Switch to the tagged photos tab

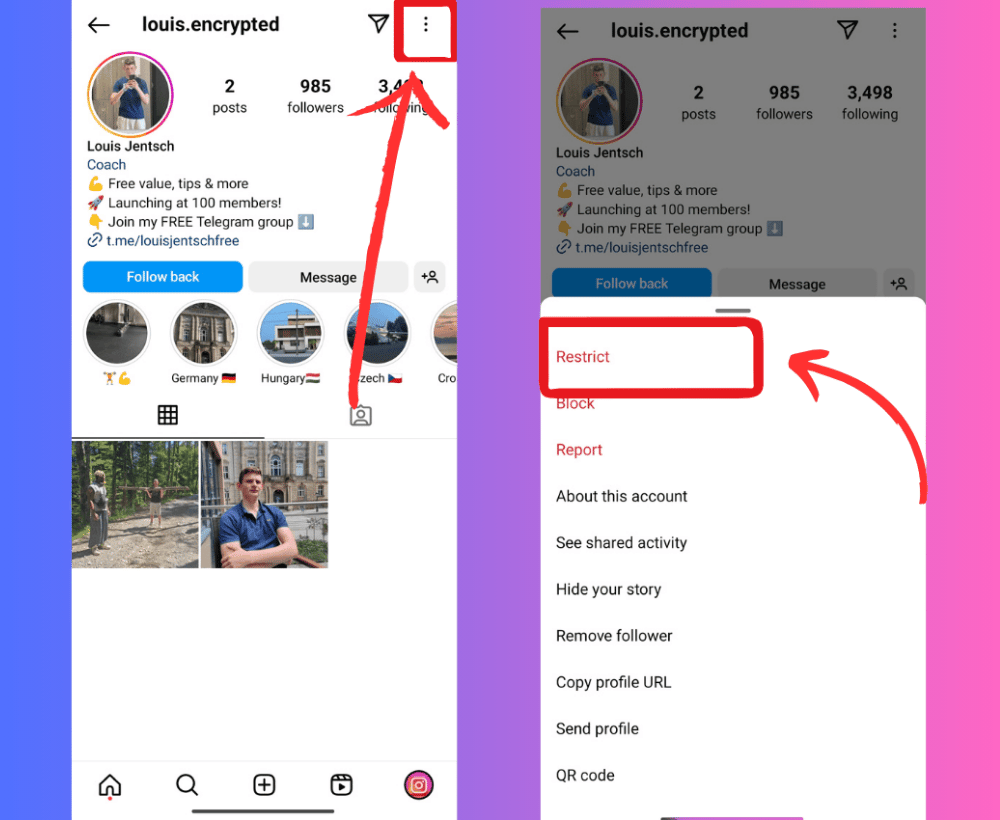pos(360,415)
